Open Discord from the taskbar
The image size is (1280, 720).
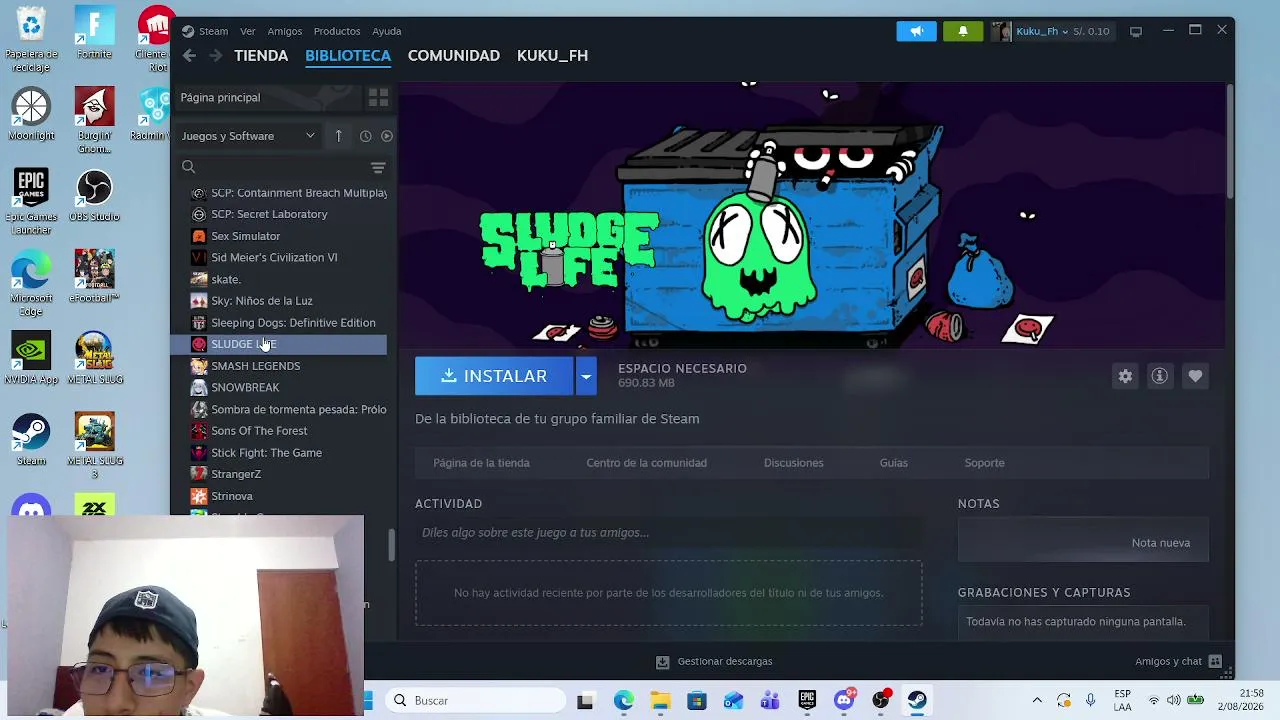tap(844, 700)
